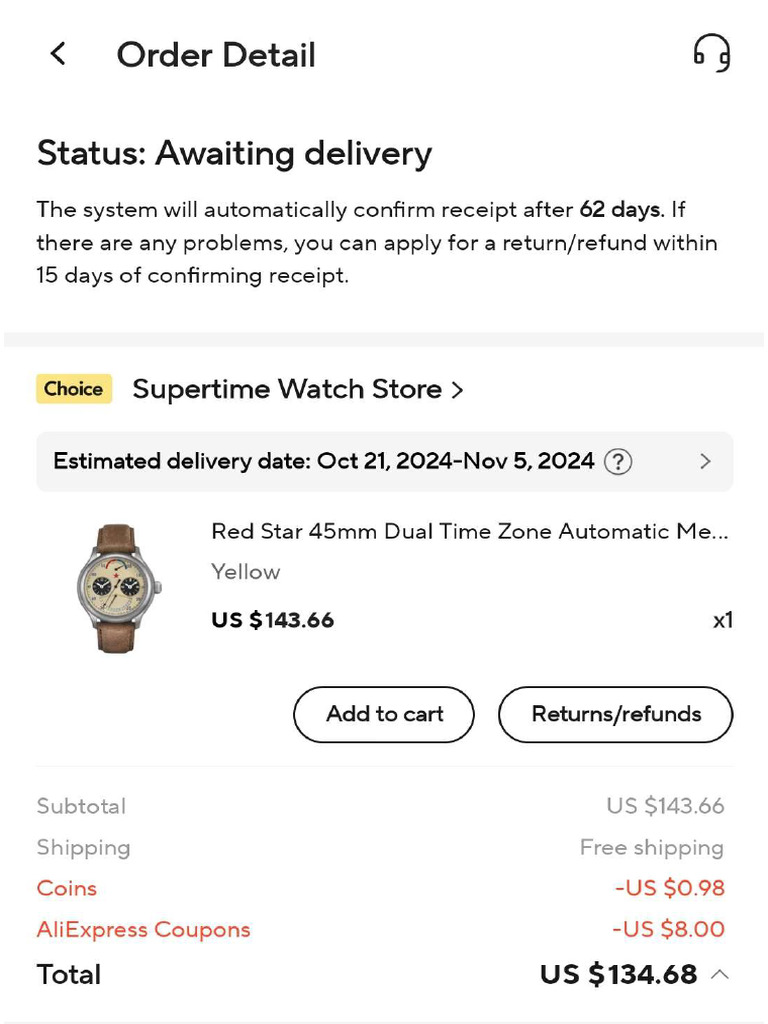Screen dimensions: 768x1024
Task: Tap the Order Detail page title
Action: coord(216,55)
